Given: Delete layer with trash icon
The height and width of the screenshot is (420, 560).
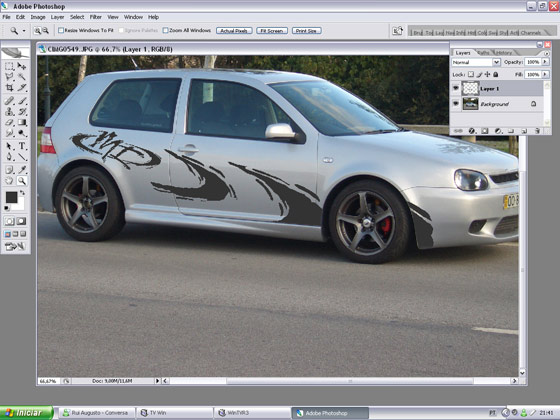Looking at the screenshot, I should (537, 131).
